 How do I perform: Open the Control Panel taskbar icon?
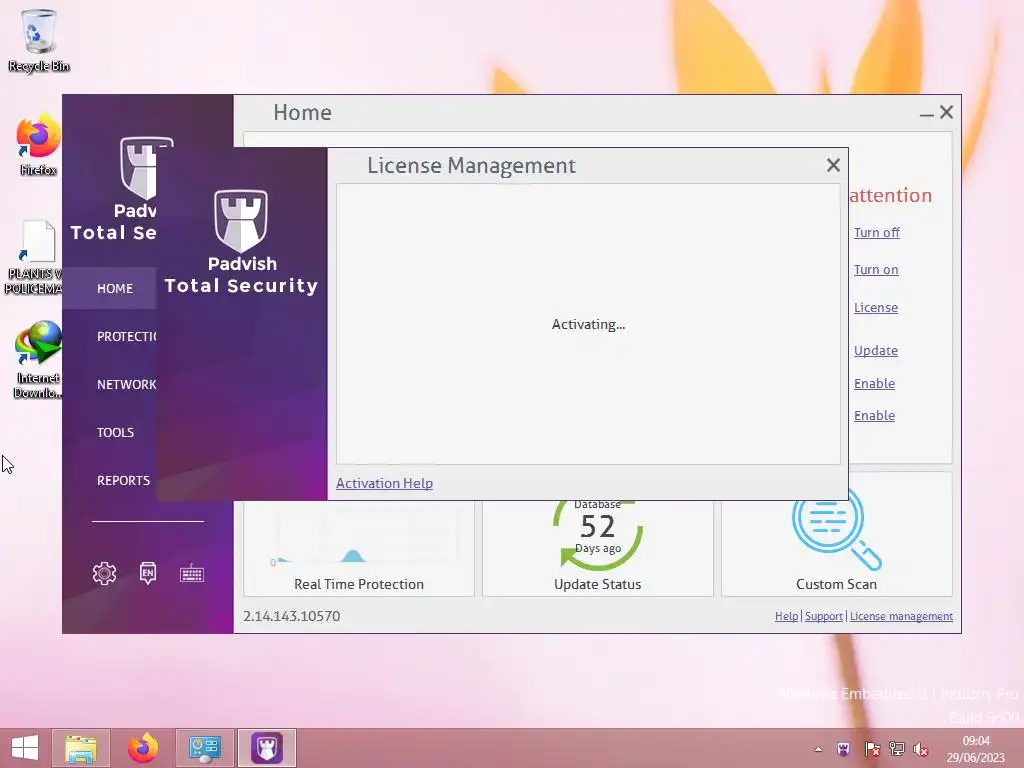pyautogui.click(x=204, y=748)
